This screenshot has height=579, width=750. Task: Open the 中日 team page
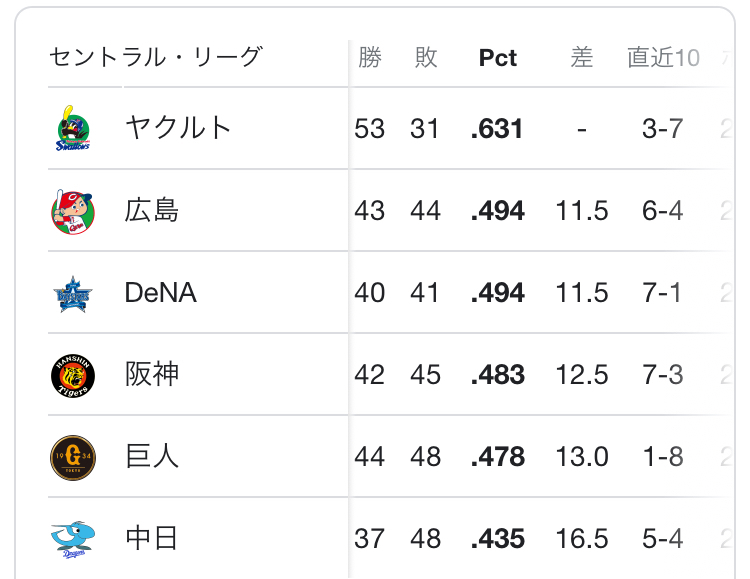[151, 539]
